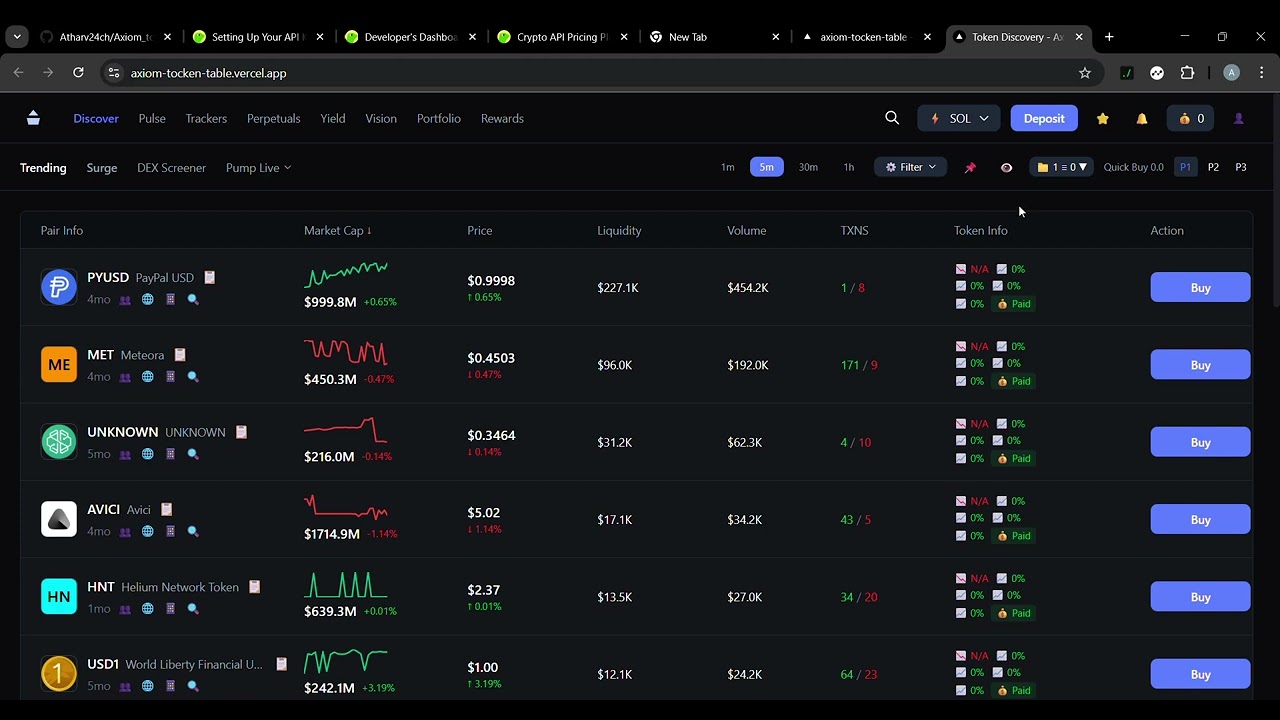Open the Filter dropdown
Viewport: 1280px width, 720px height.
tap(910, 167)
